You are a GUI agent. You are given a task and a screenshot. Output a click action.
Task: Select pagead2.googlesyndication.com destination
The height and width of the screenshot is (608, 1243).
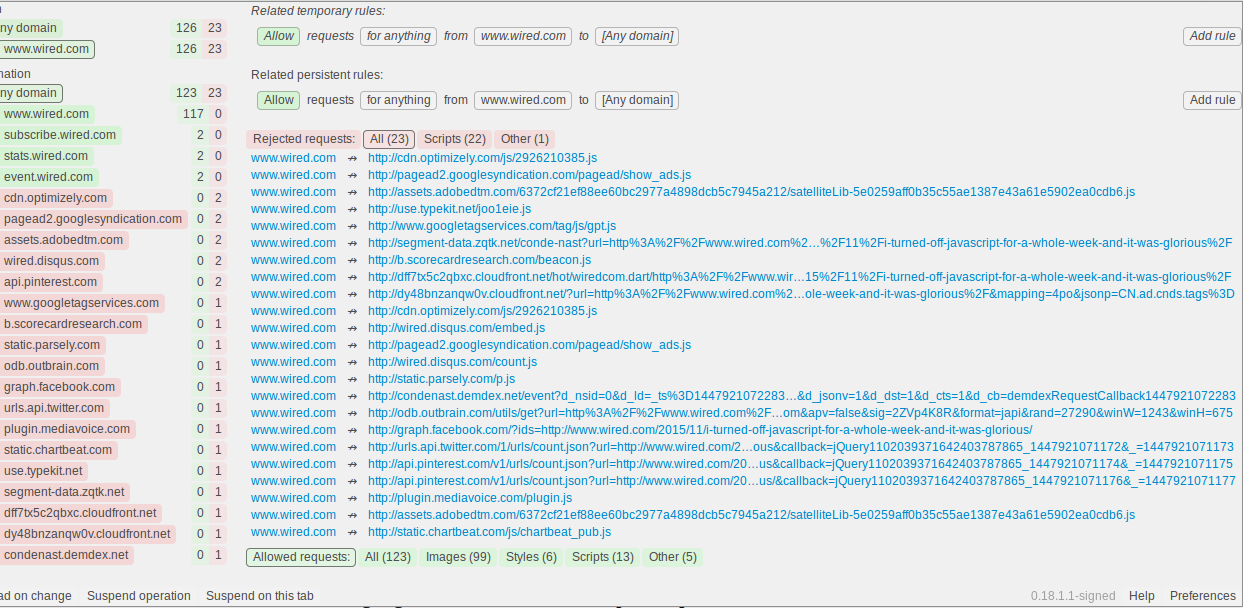click(93, 219)
